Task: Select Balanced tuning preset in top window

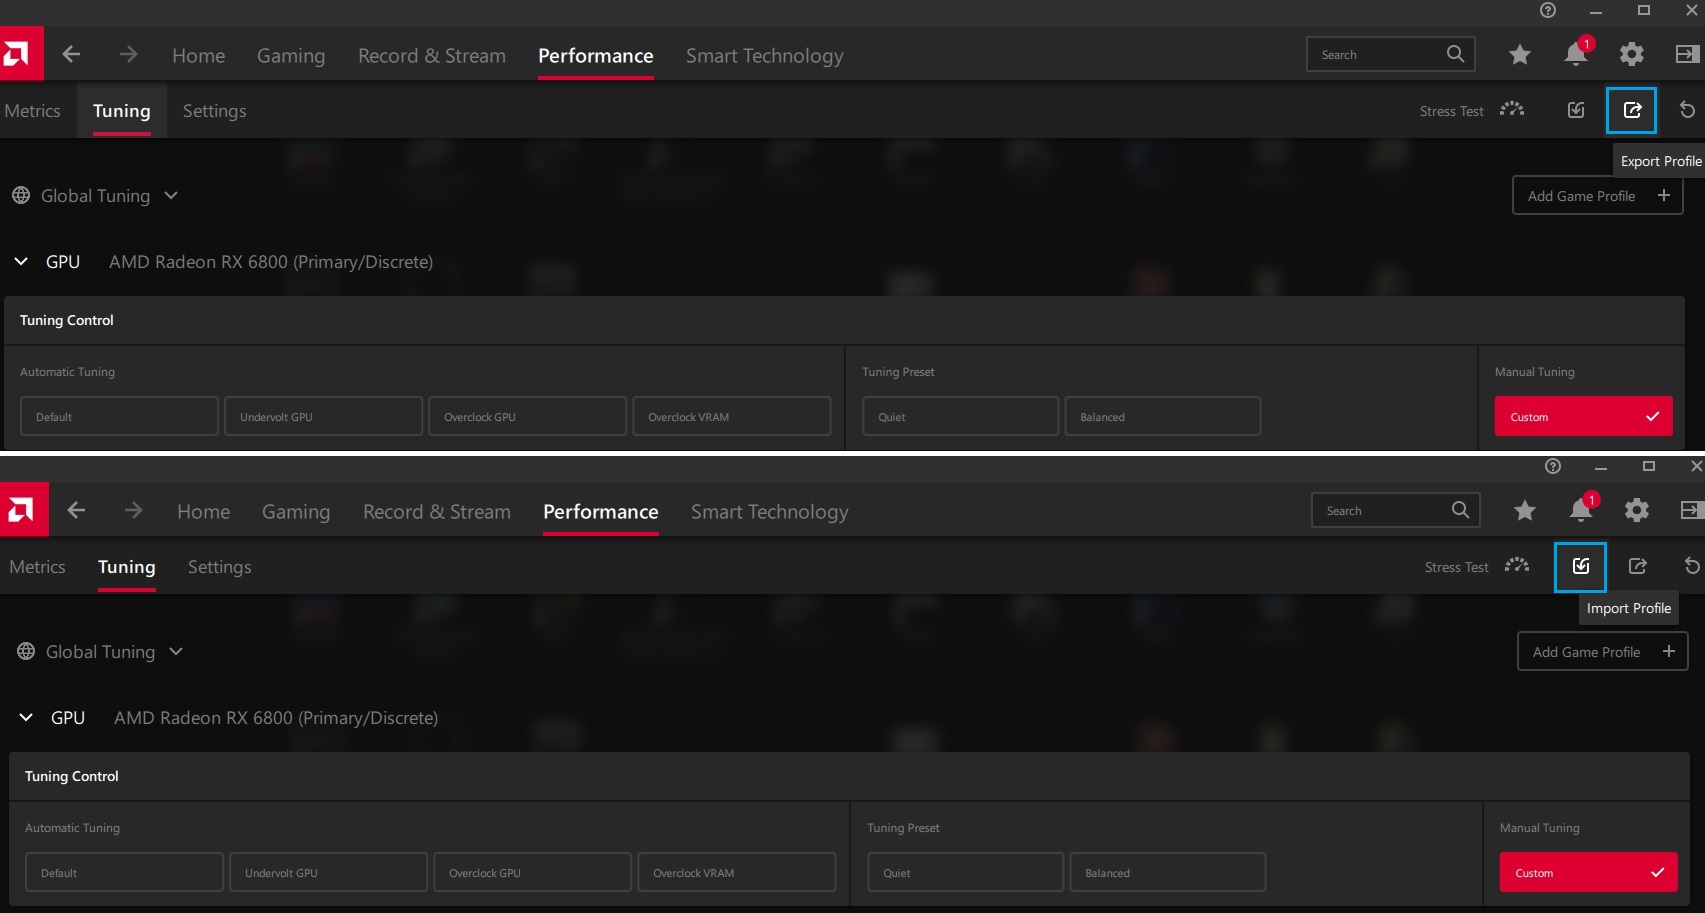Action: pos(1162,416)
